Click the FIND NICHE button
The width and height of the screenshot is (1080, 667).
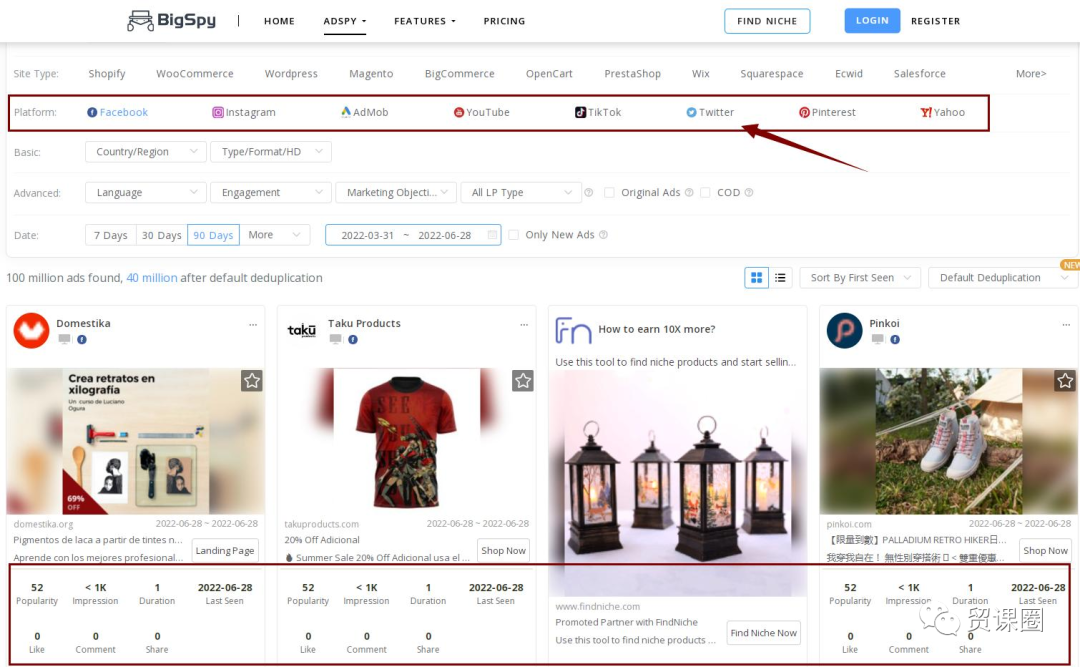click(767, 21)
